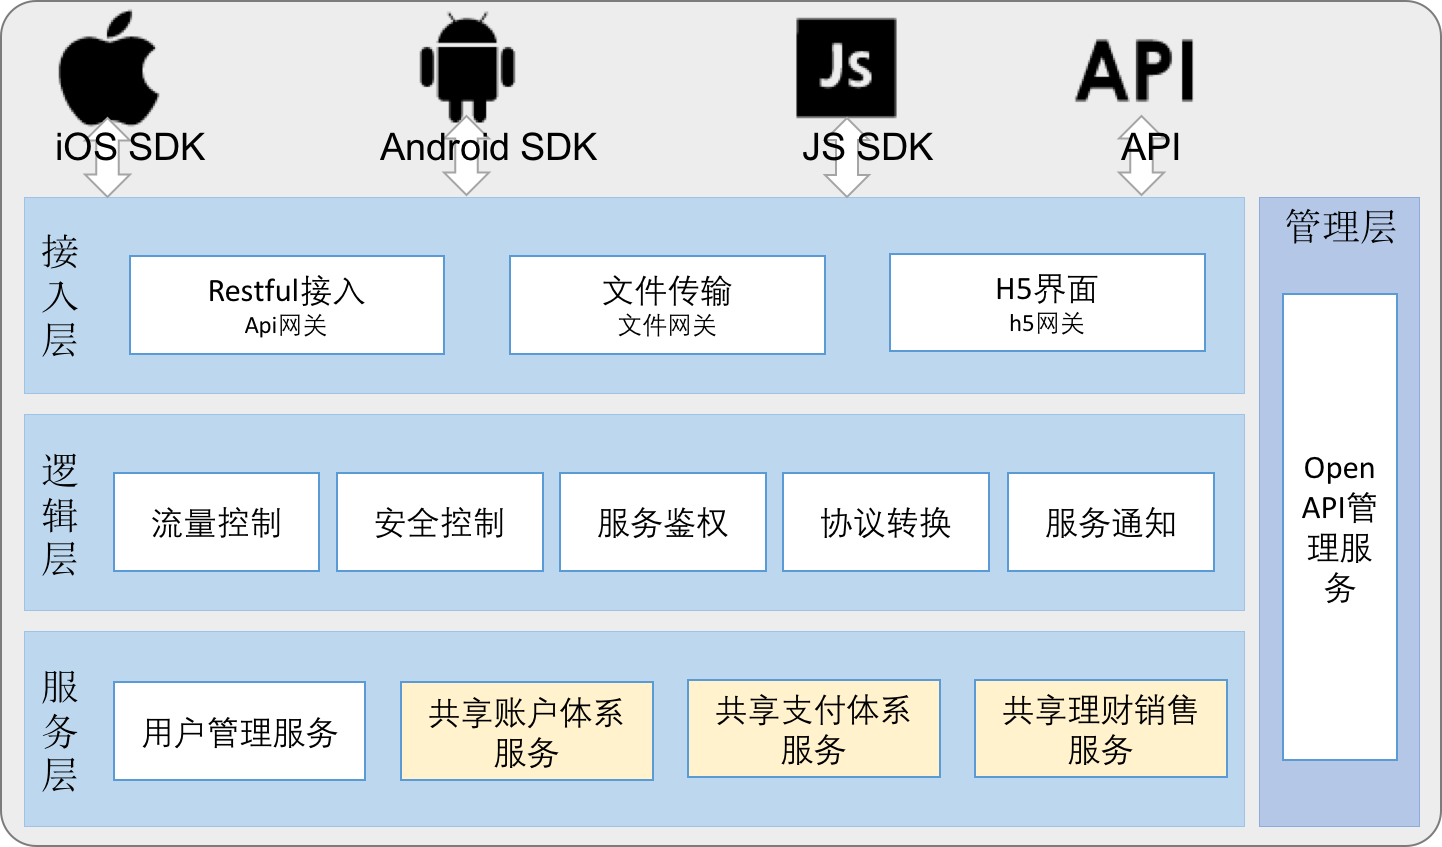The image size is (1442, 847).
Task: Click the 接入层 layer label
Action: click(60, 296)
